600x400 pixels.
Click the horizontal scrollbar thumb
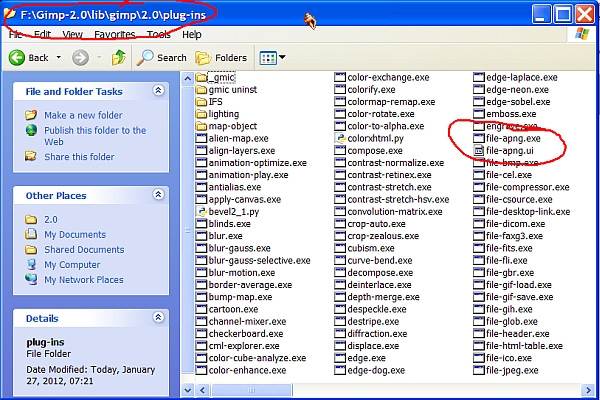coord(251,390)
